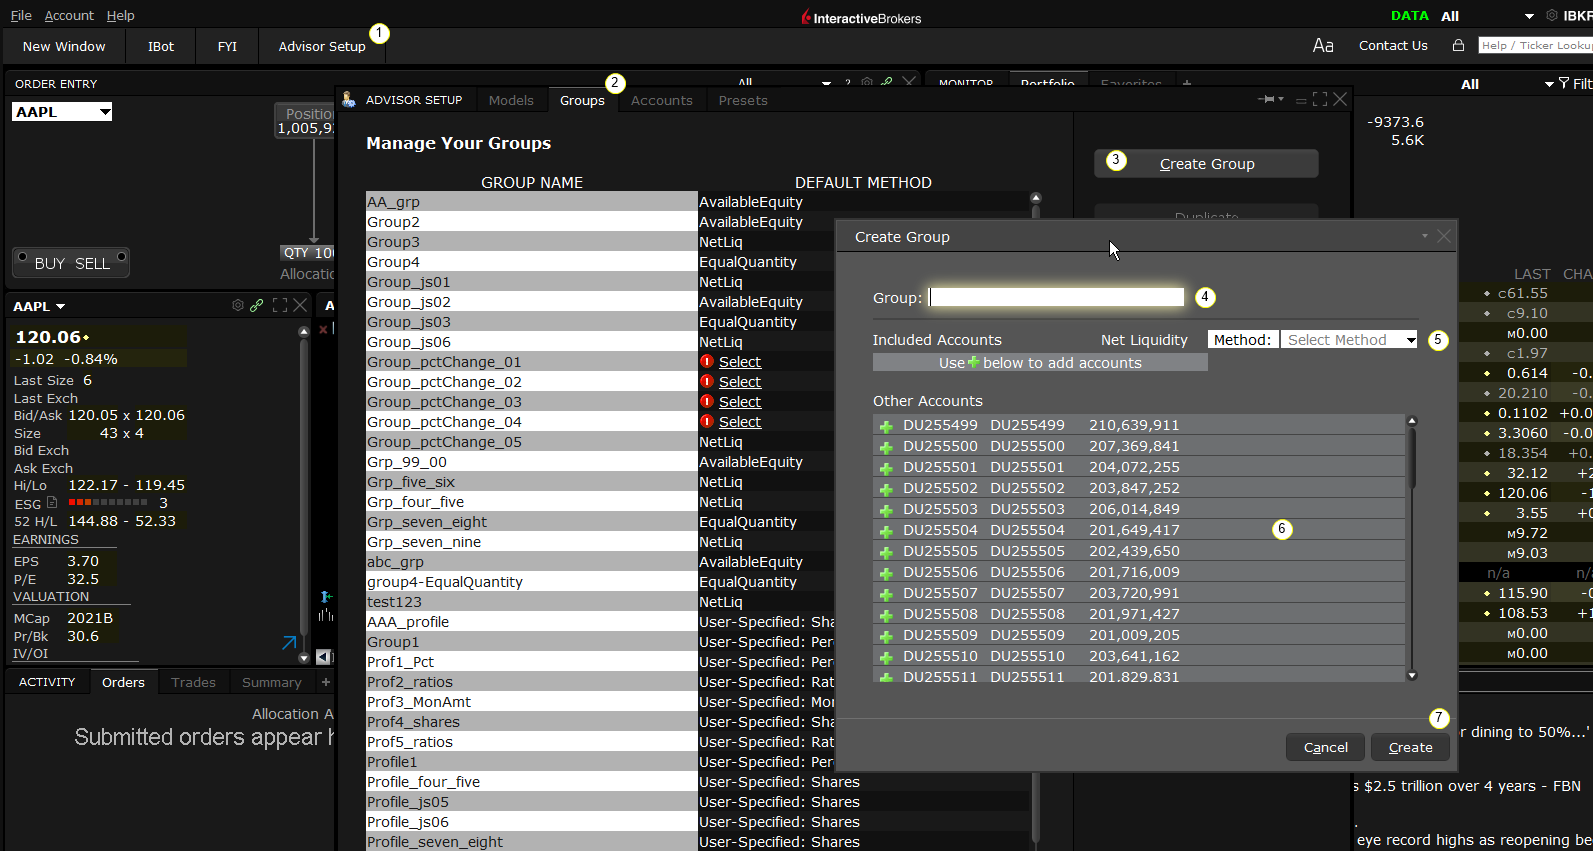Expand the Create Group dialog title menu arrow
The image size is (1593, 851).
(x=1424, y=236)
